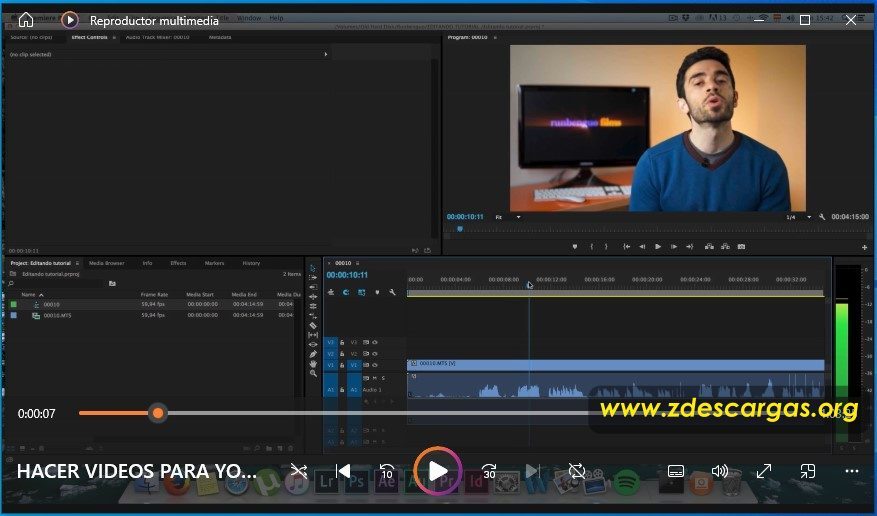
Task: Click the Lift button in Program Monitor
Action: (709, 247)
